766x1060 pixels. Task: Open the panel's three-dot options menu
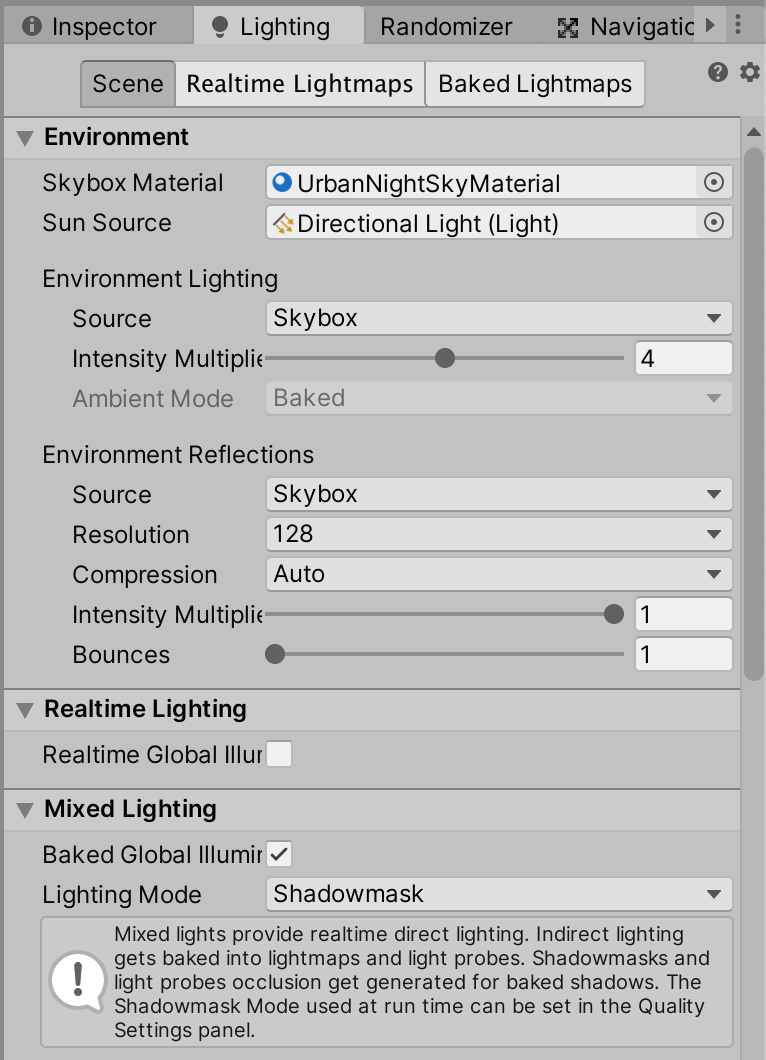click(x=739, y=25)
